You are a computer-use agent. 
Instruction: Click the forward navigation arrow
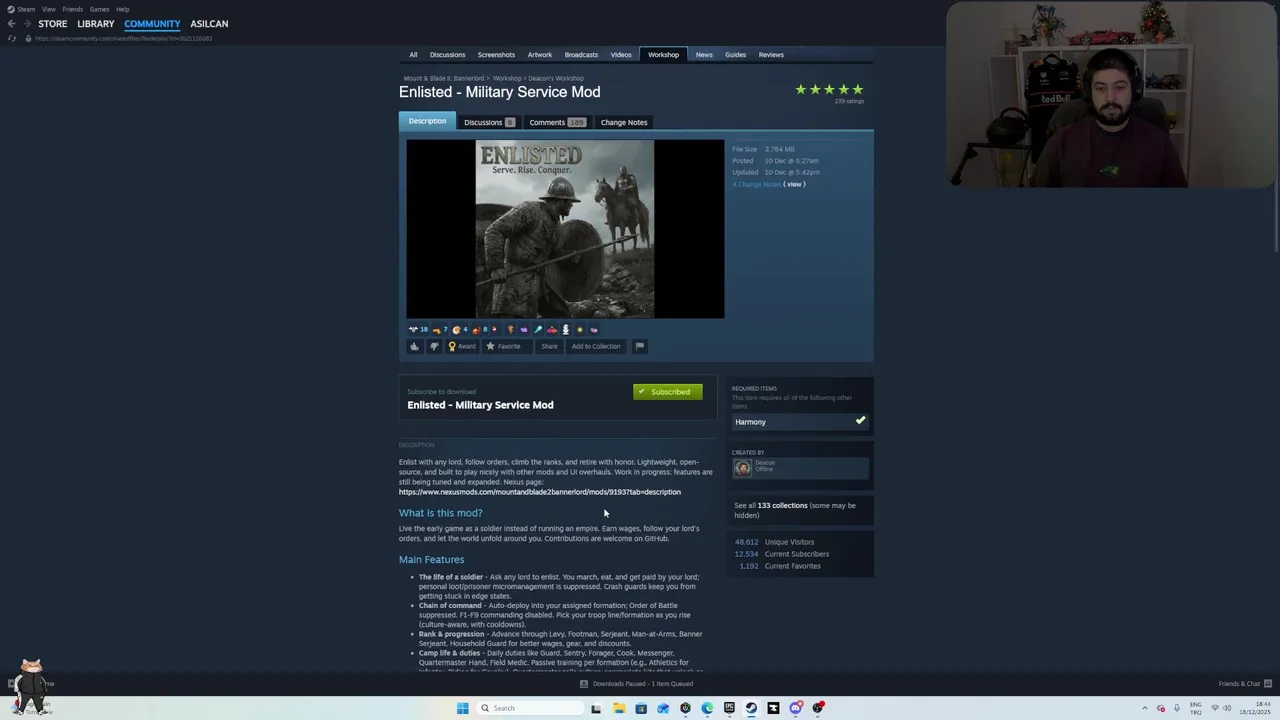tap(26, 24)
